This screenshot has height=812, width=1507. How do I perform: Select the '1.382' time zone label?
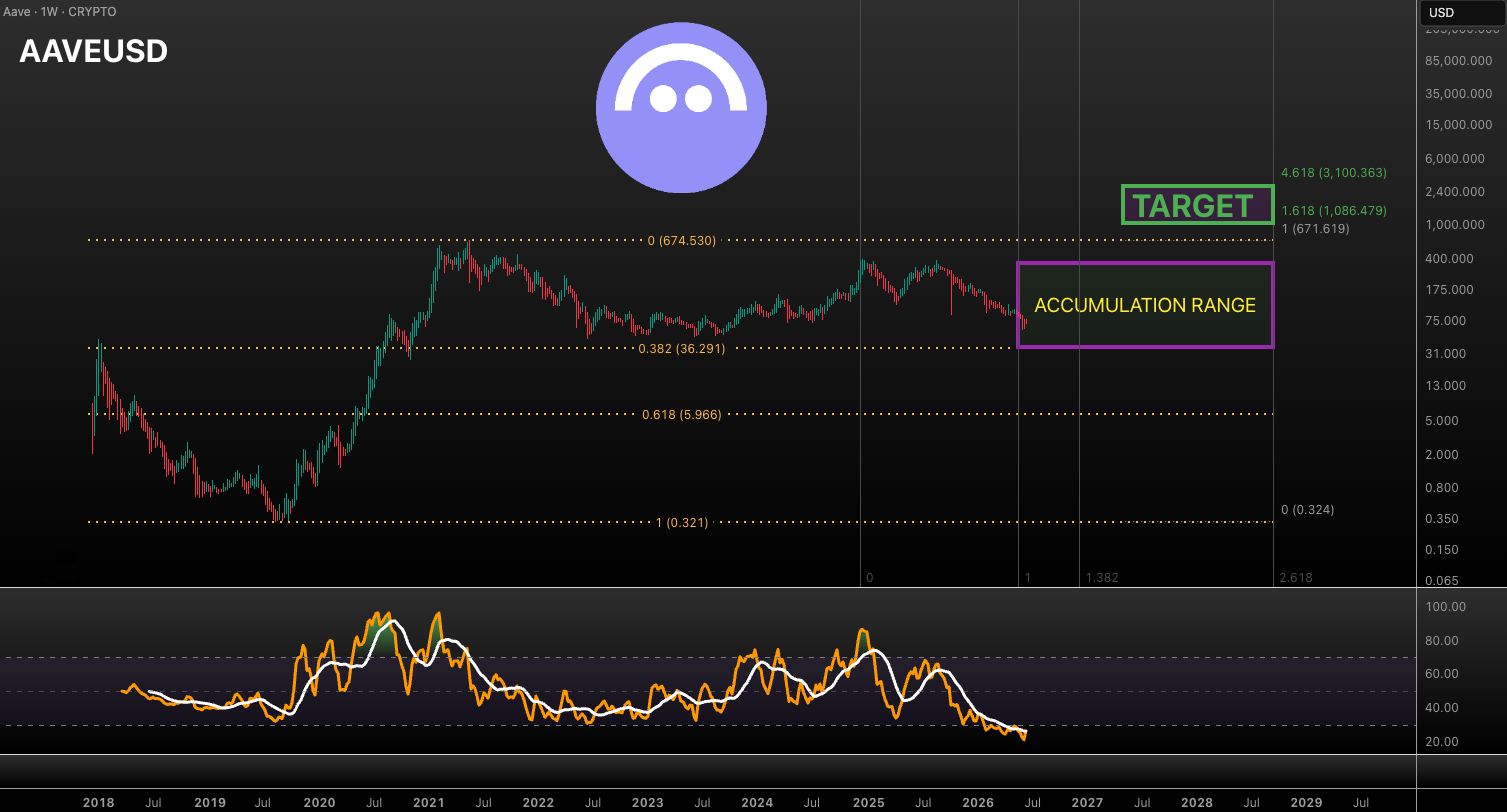point(1102,578)
